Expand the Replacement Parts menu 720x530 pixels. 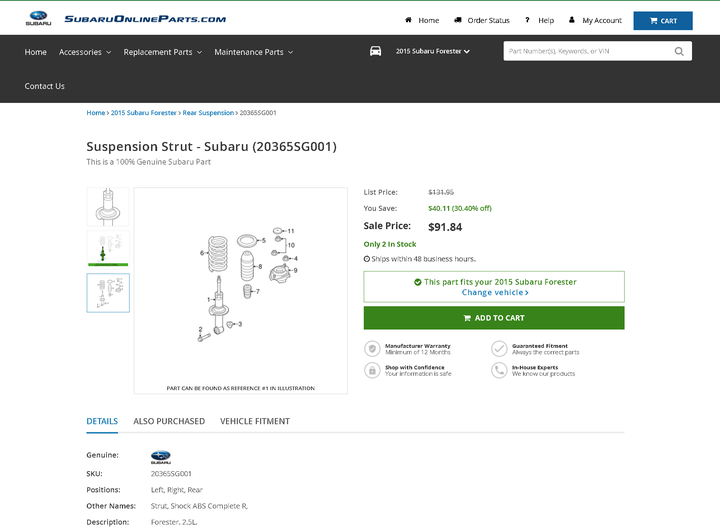tap(163, 52)
